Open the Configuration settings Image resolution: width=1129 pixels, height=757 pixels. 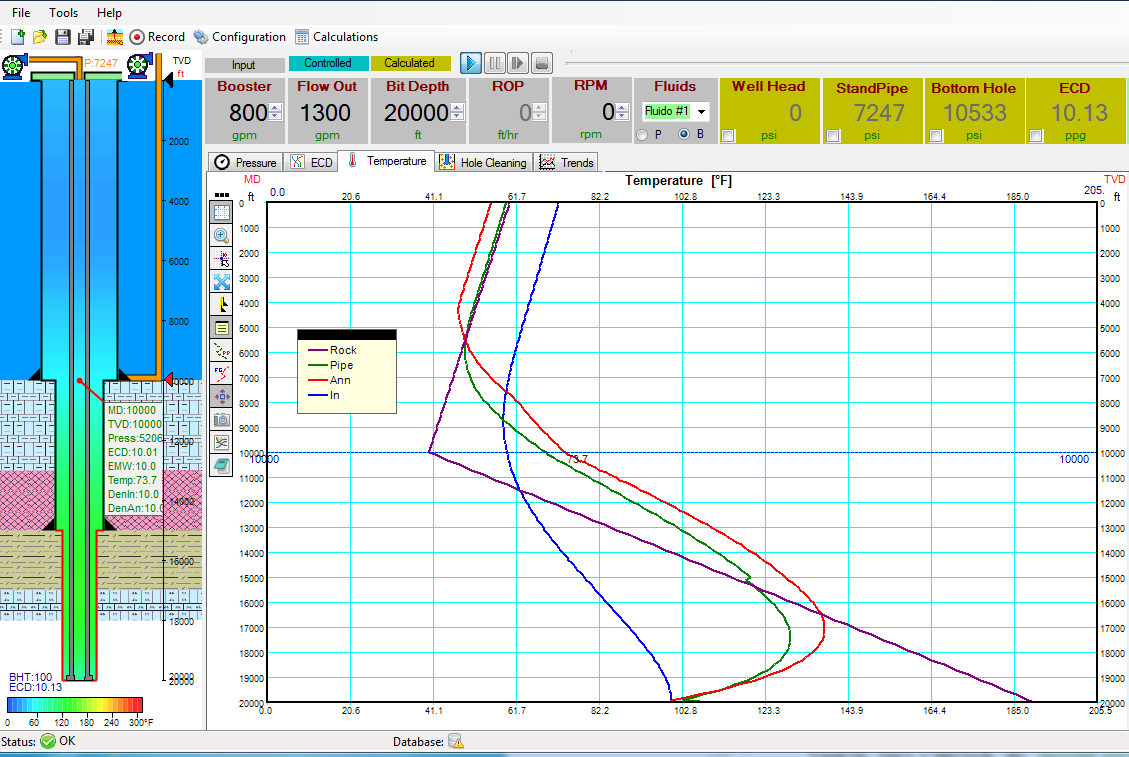click(239, 37)
